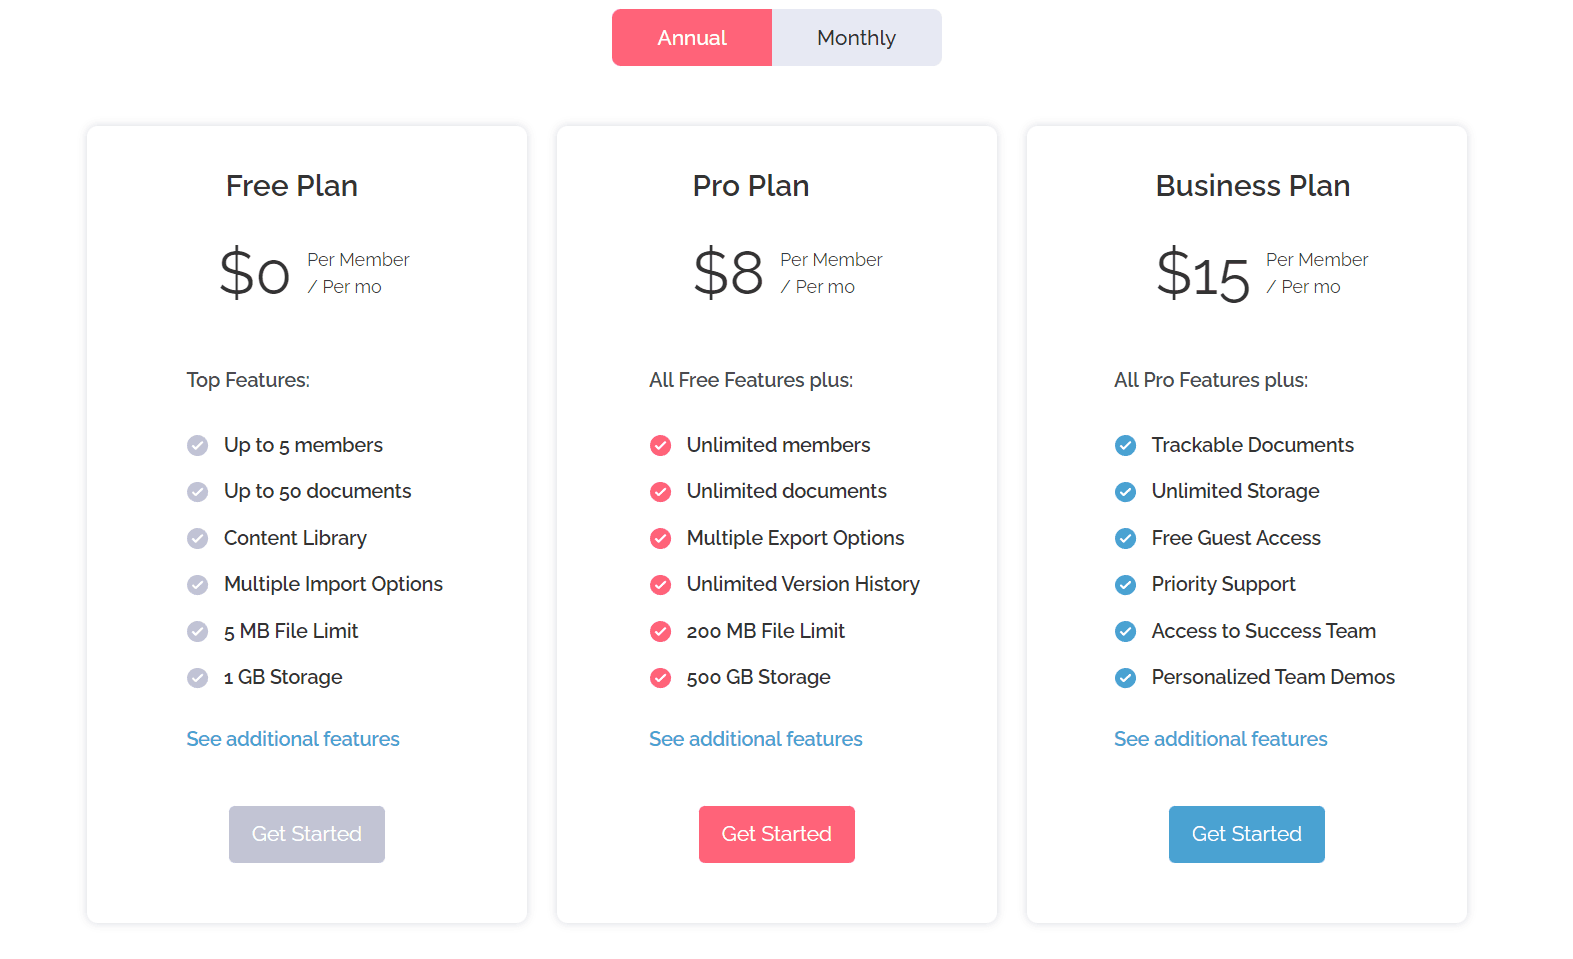Expand additional features for Pro Plan
This screenshot has height=959, width=1573.
755,739
